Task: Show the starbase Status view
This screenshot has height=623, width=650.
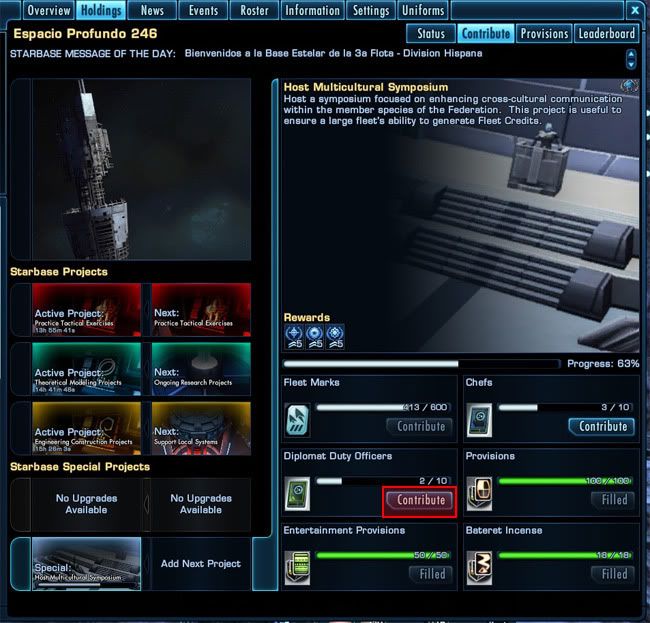Action: click(x=431, y=33)
